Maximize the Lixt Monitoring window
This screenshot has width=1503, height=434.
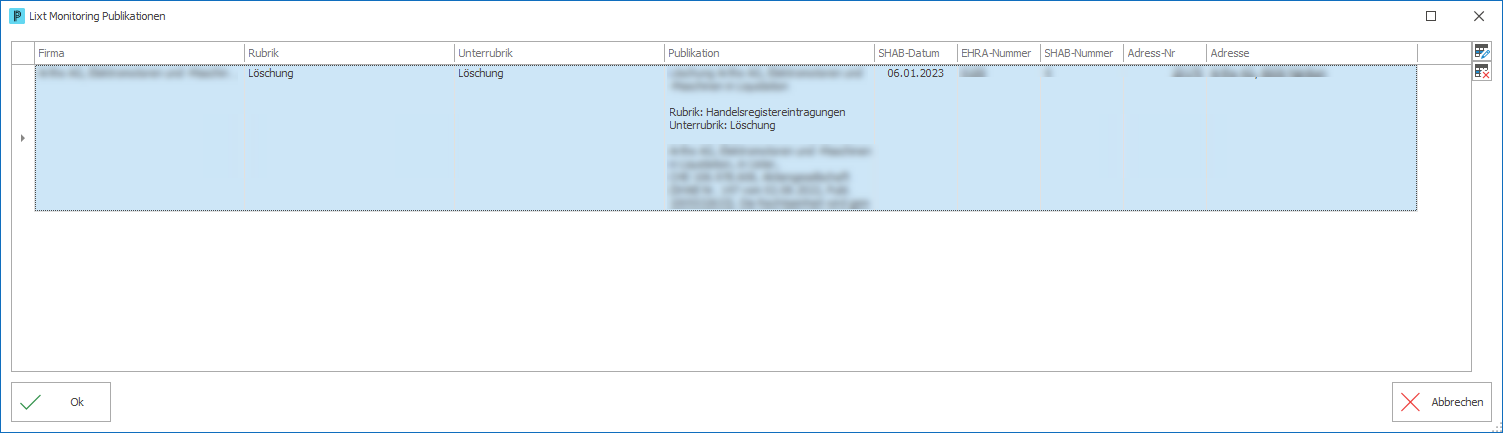[x=1431, y=16]
